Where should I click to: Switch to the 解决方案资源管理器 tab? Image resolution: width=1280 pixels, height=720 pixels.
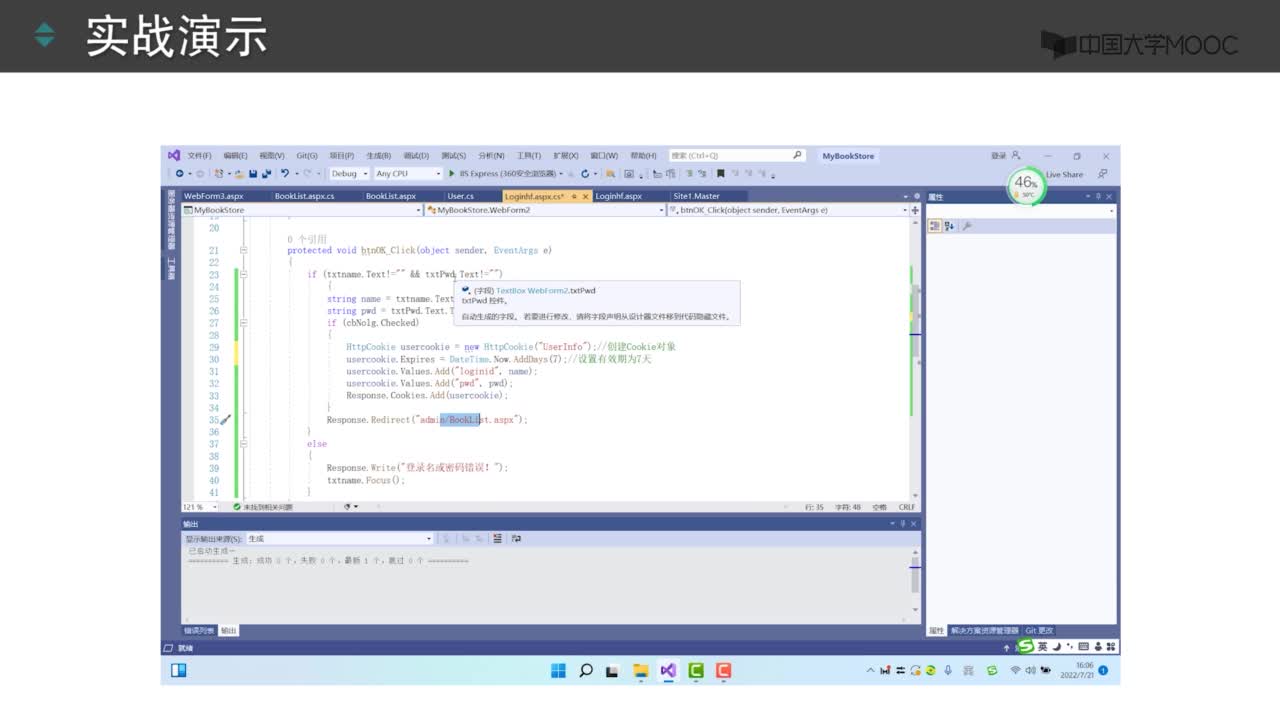(985, 630)
